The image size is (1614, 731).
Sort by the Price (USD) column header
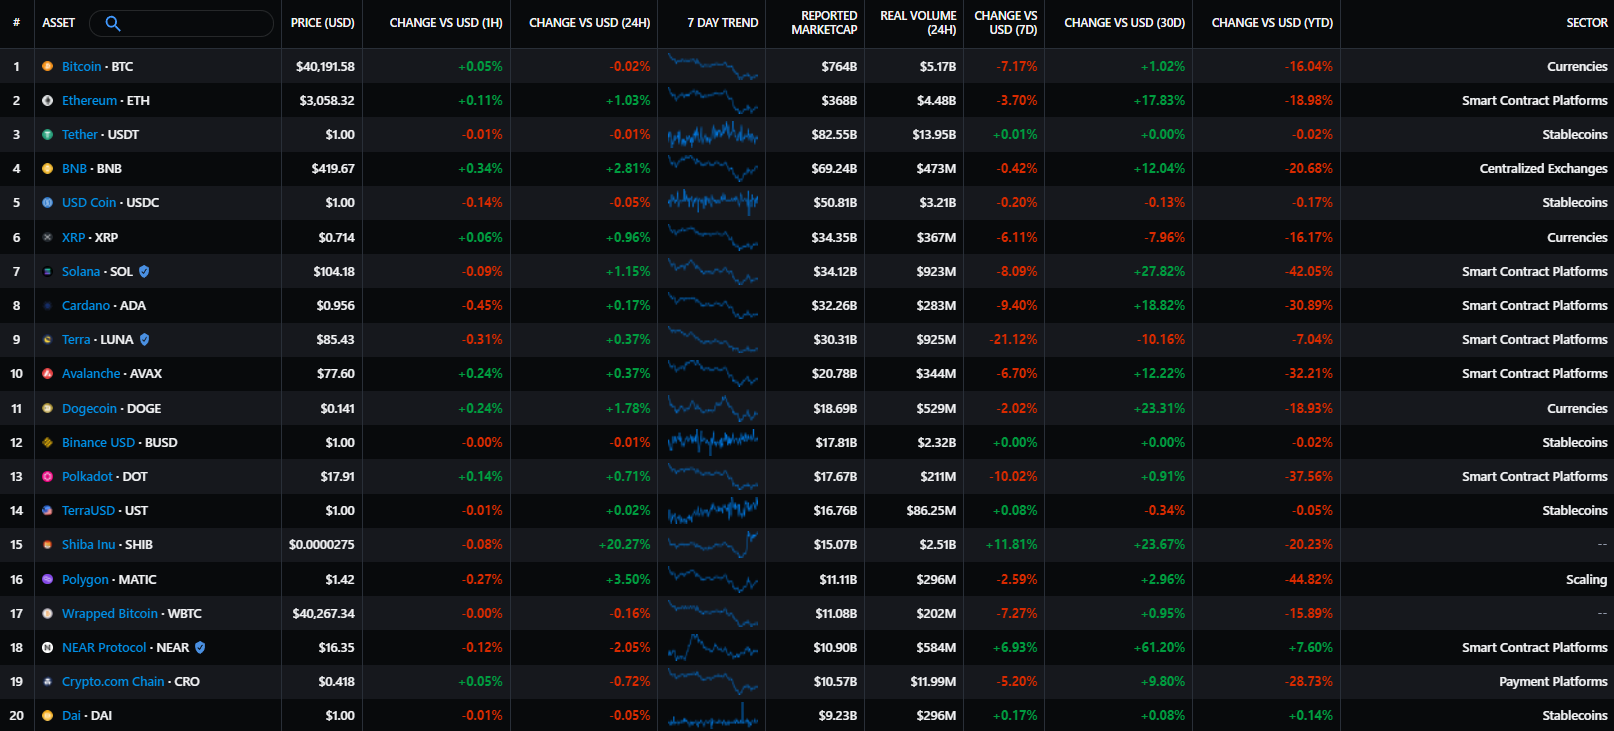pyautogui.click(x=322, y=23)
